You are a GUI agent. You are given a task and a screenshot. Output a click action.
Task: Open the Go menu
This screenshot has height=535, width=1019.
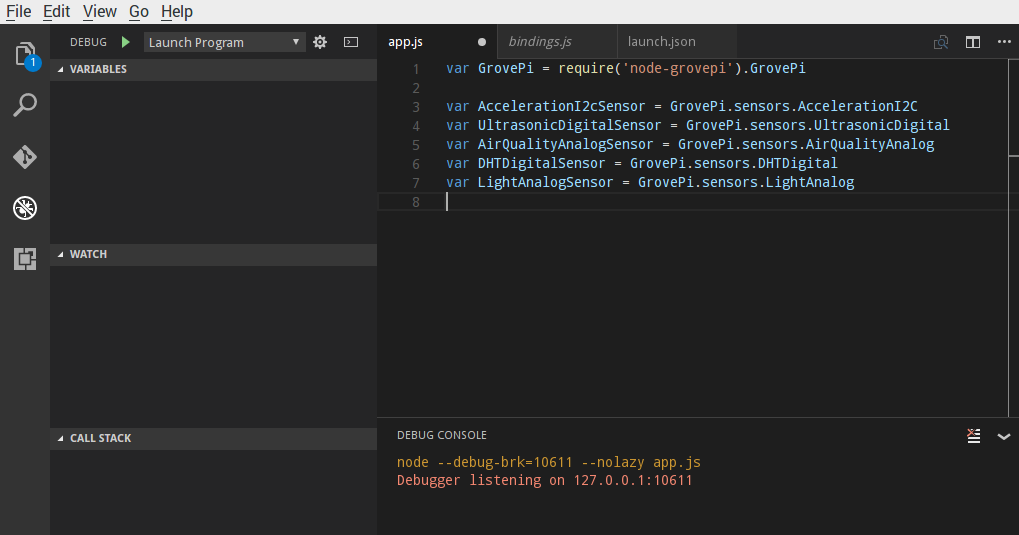coord(139,12)
